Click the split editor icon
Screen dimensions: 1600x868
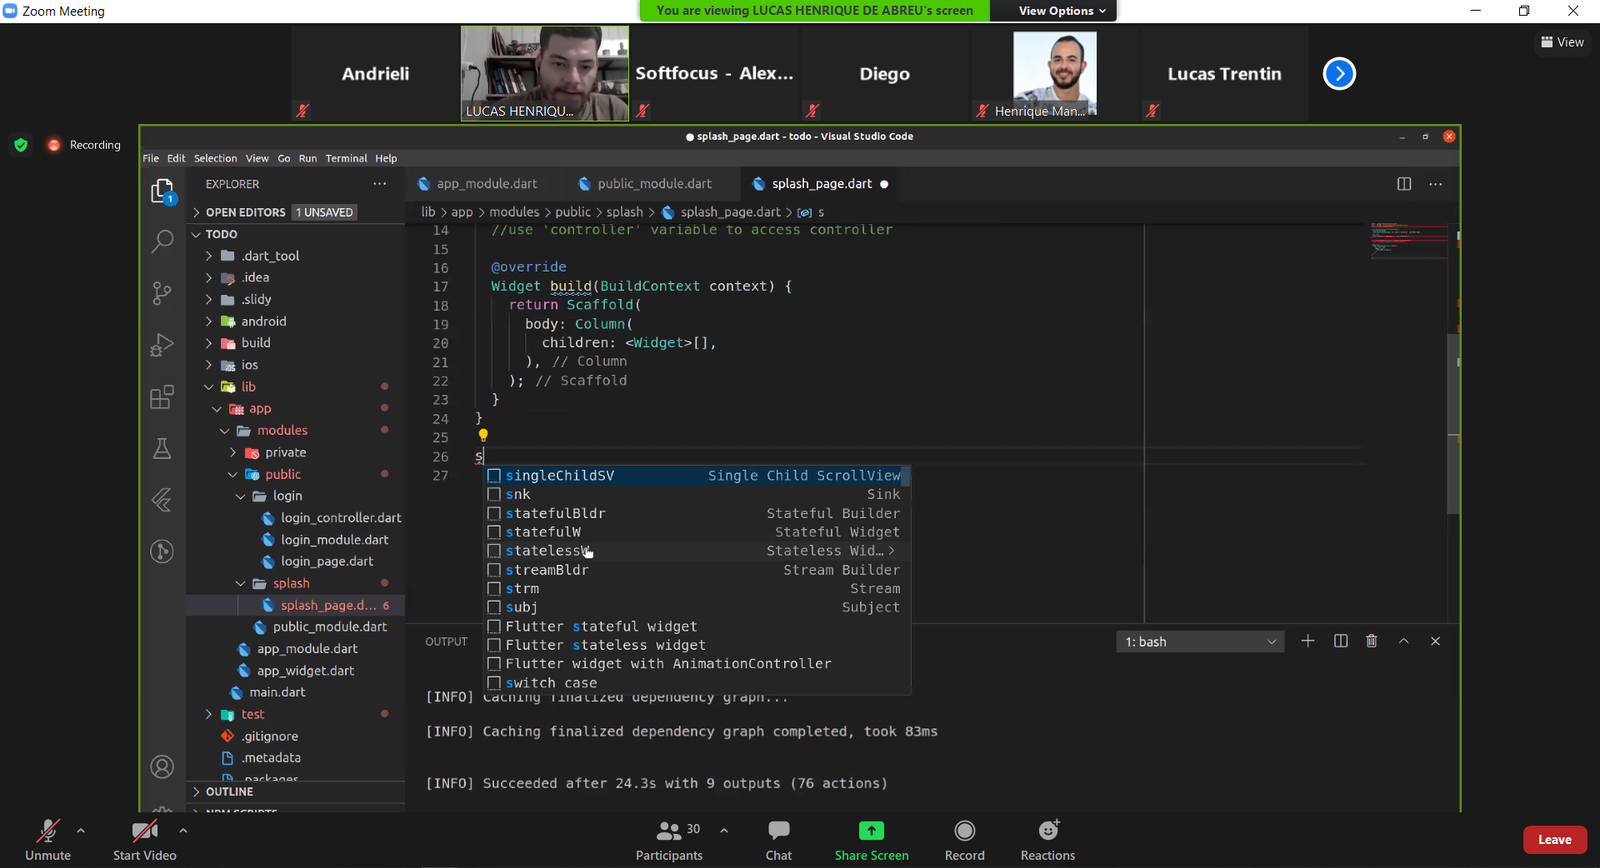click(x=1404, y=184)
